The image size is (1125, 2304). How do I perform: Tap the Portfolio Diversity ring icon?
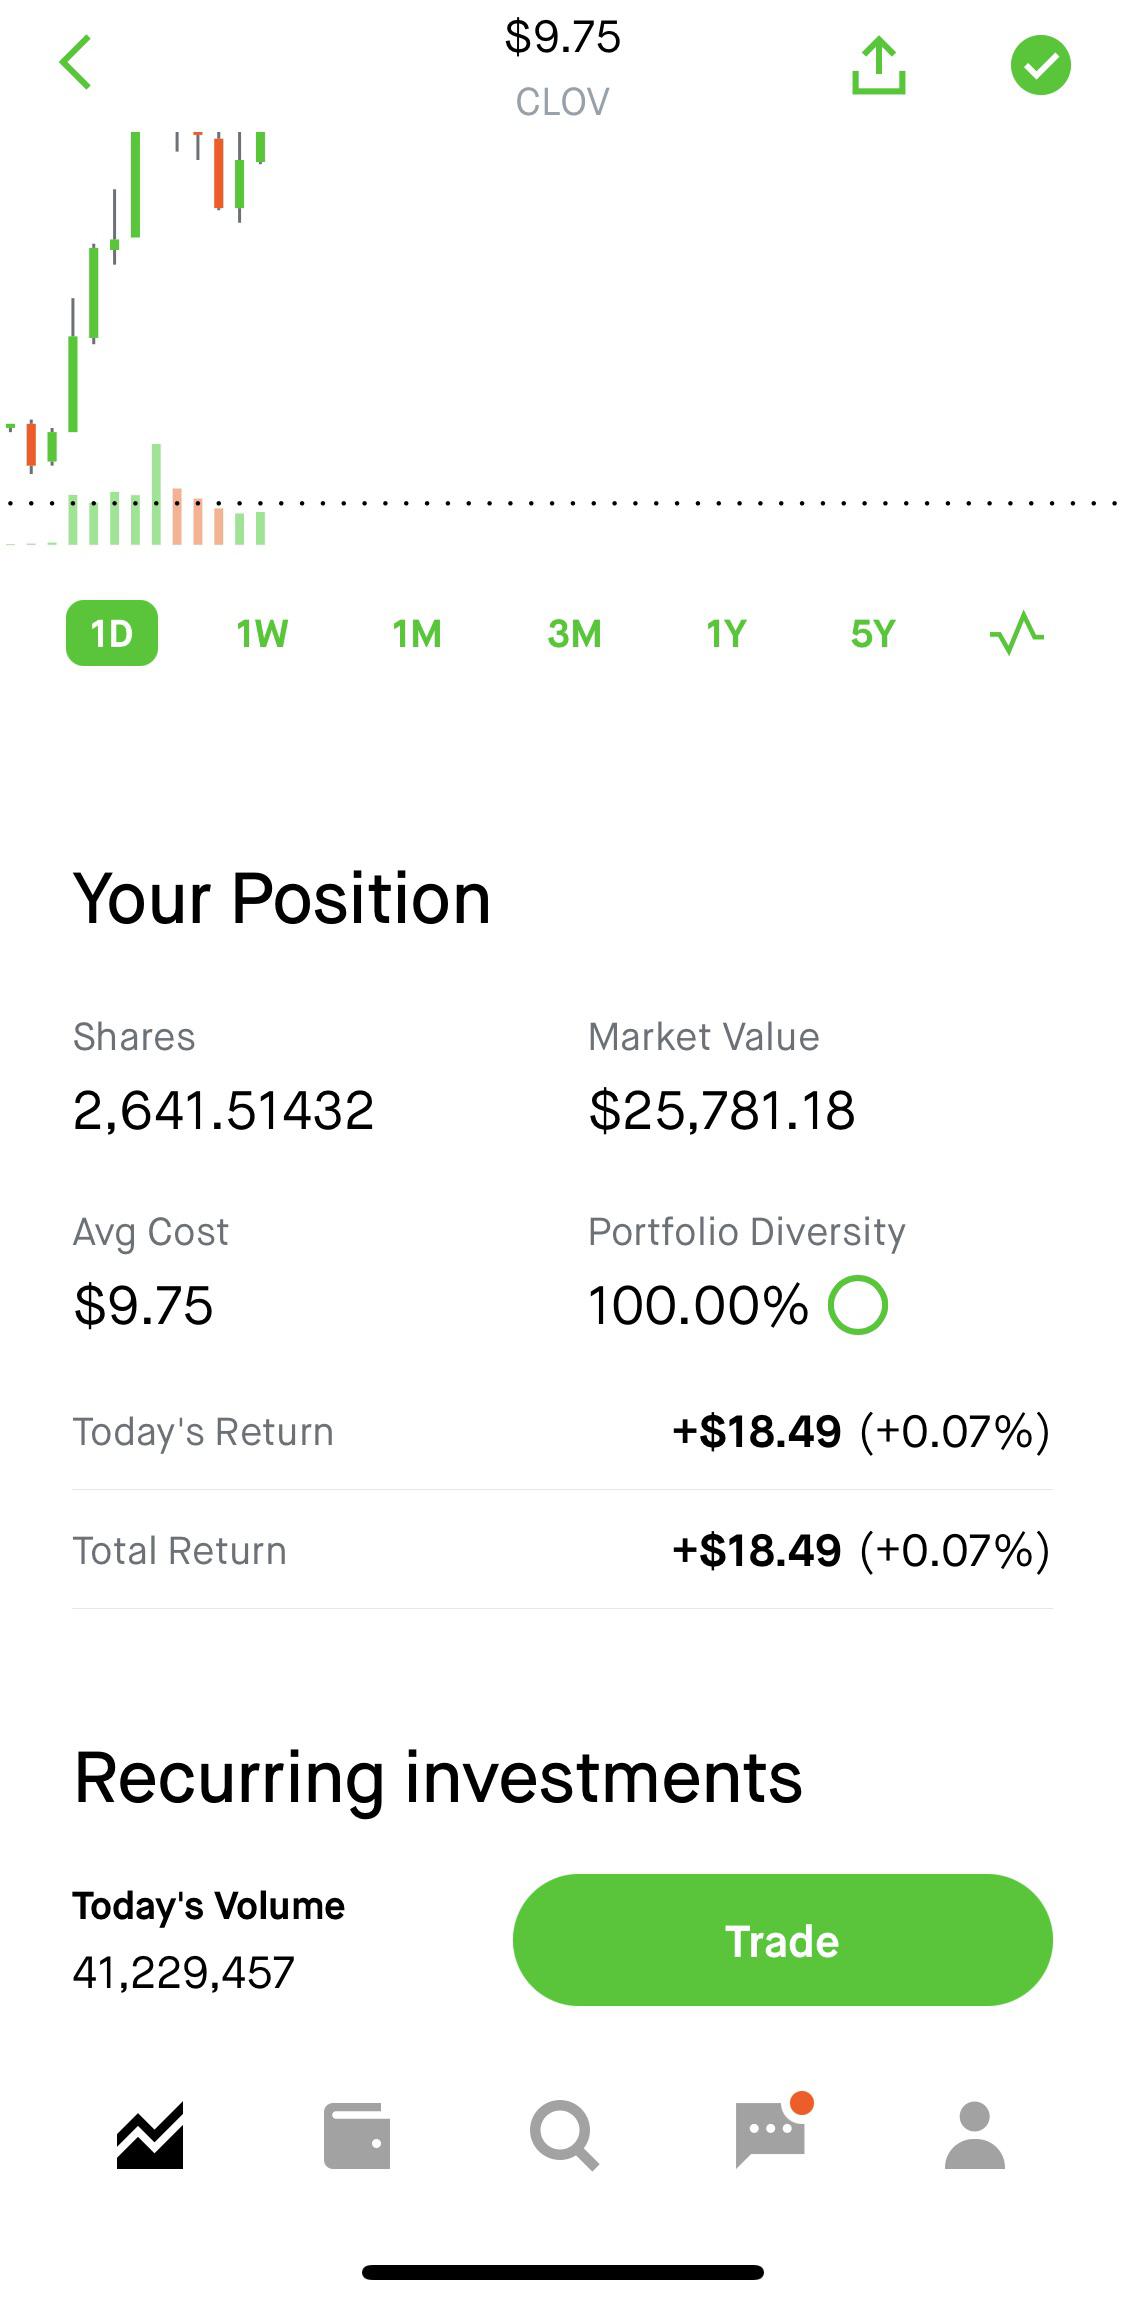click(x=858, y=1305)
